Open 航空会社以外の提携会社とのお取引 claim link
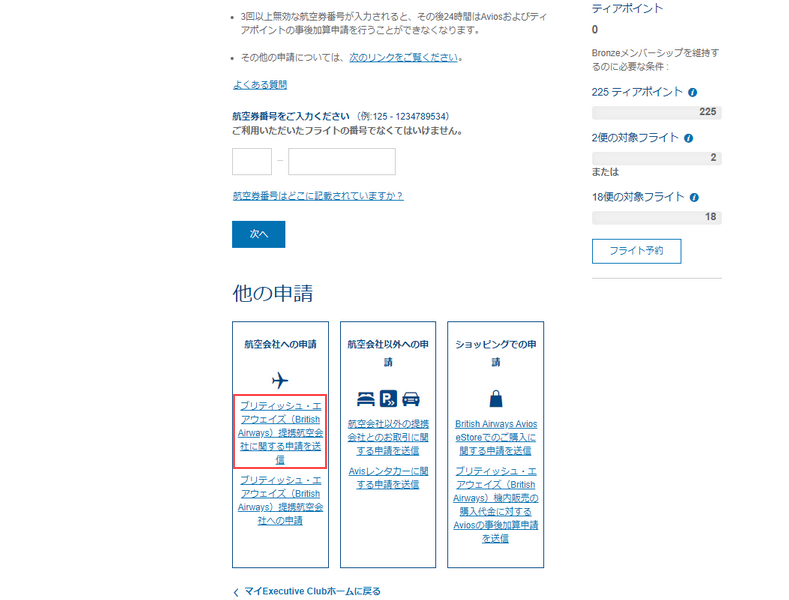 pyautogui.click(x=388, y=437)
